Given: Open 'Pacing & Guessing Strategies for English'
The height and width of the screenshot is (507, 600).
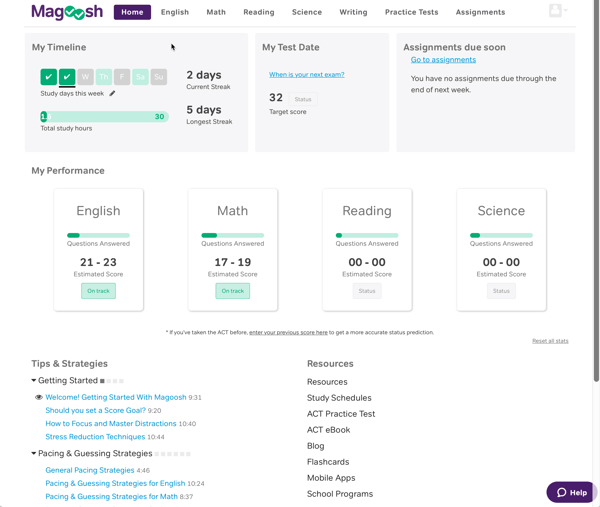Looking at the screenshot, I should [x=115, y=483].
